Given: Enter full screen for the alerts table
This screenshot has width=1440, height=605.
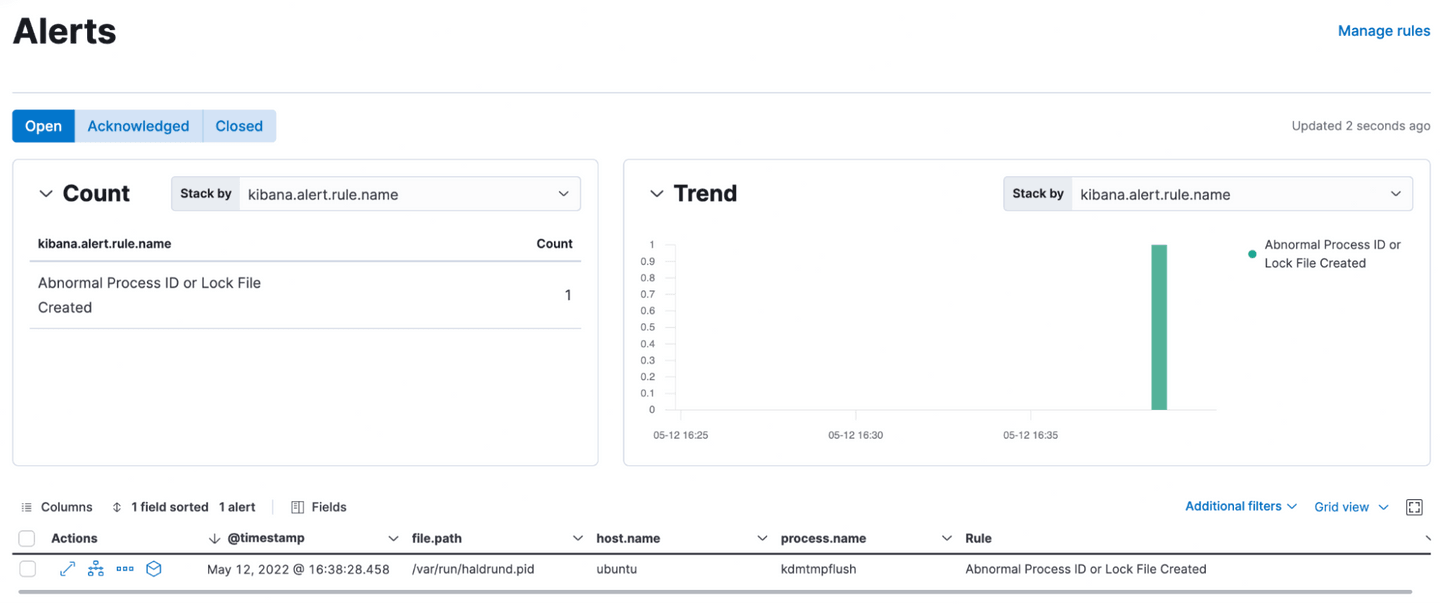Looking at the screenshot, I should click(1414, 507).
